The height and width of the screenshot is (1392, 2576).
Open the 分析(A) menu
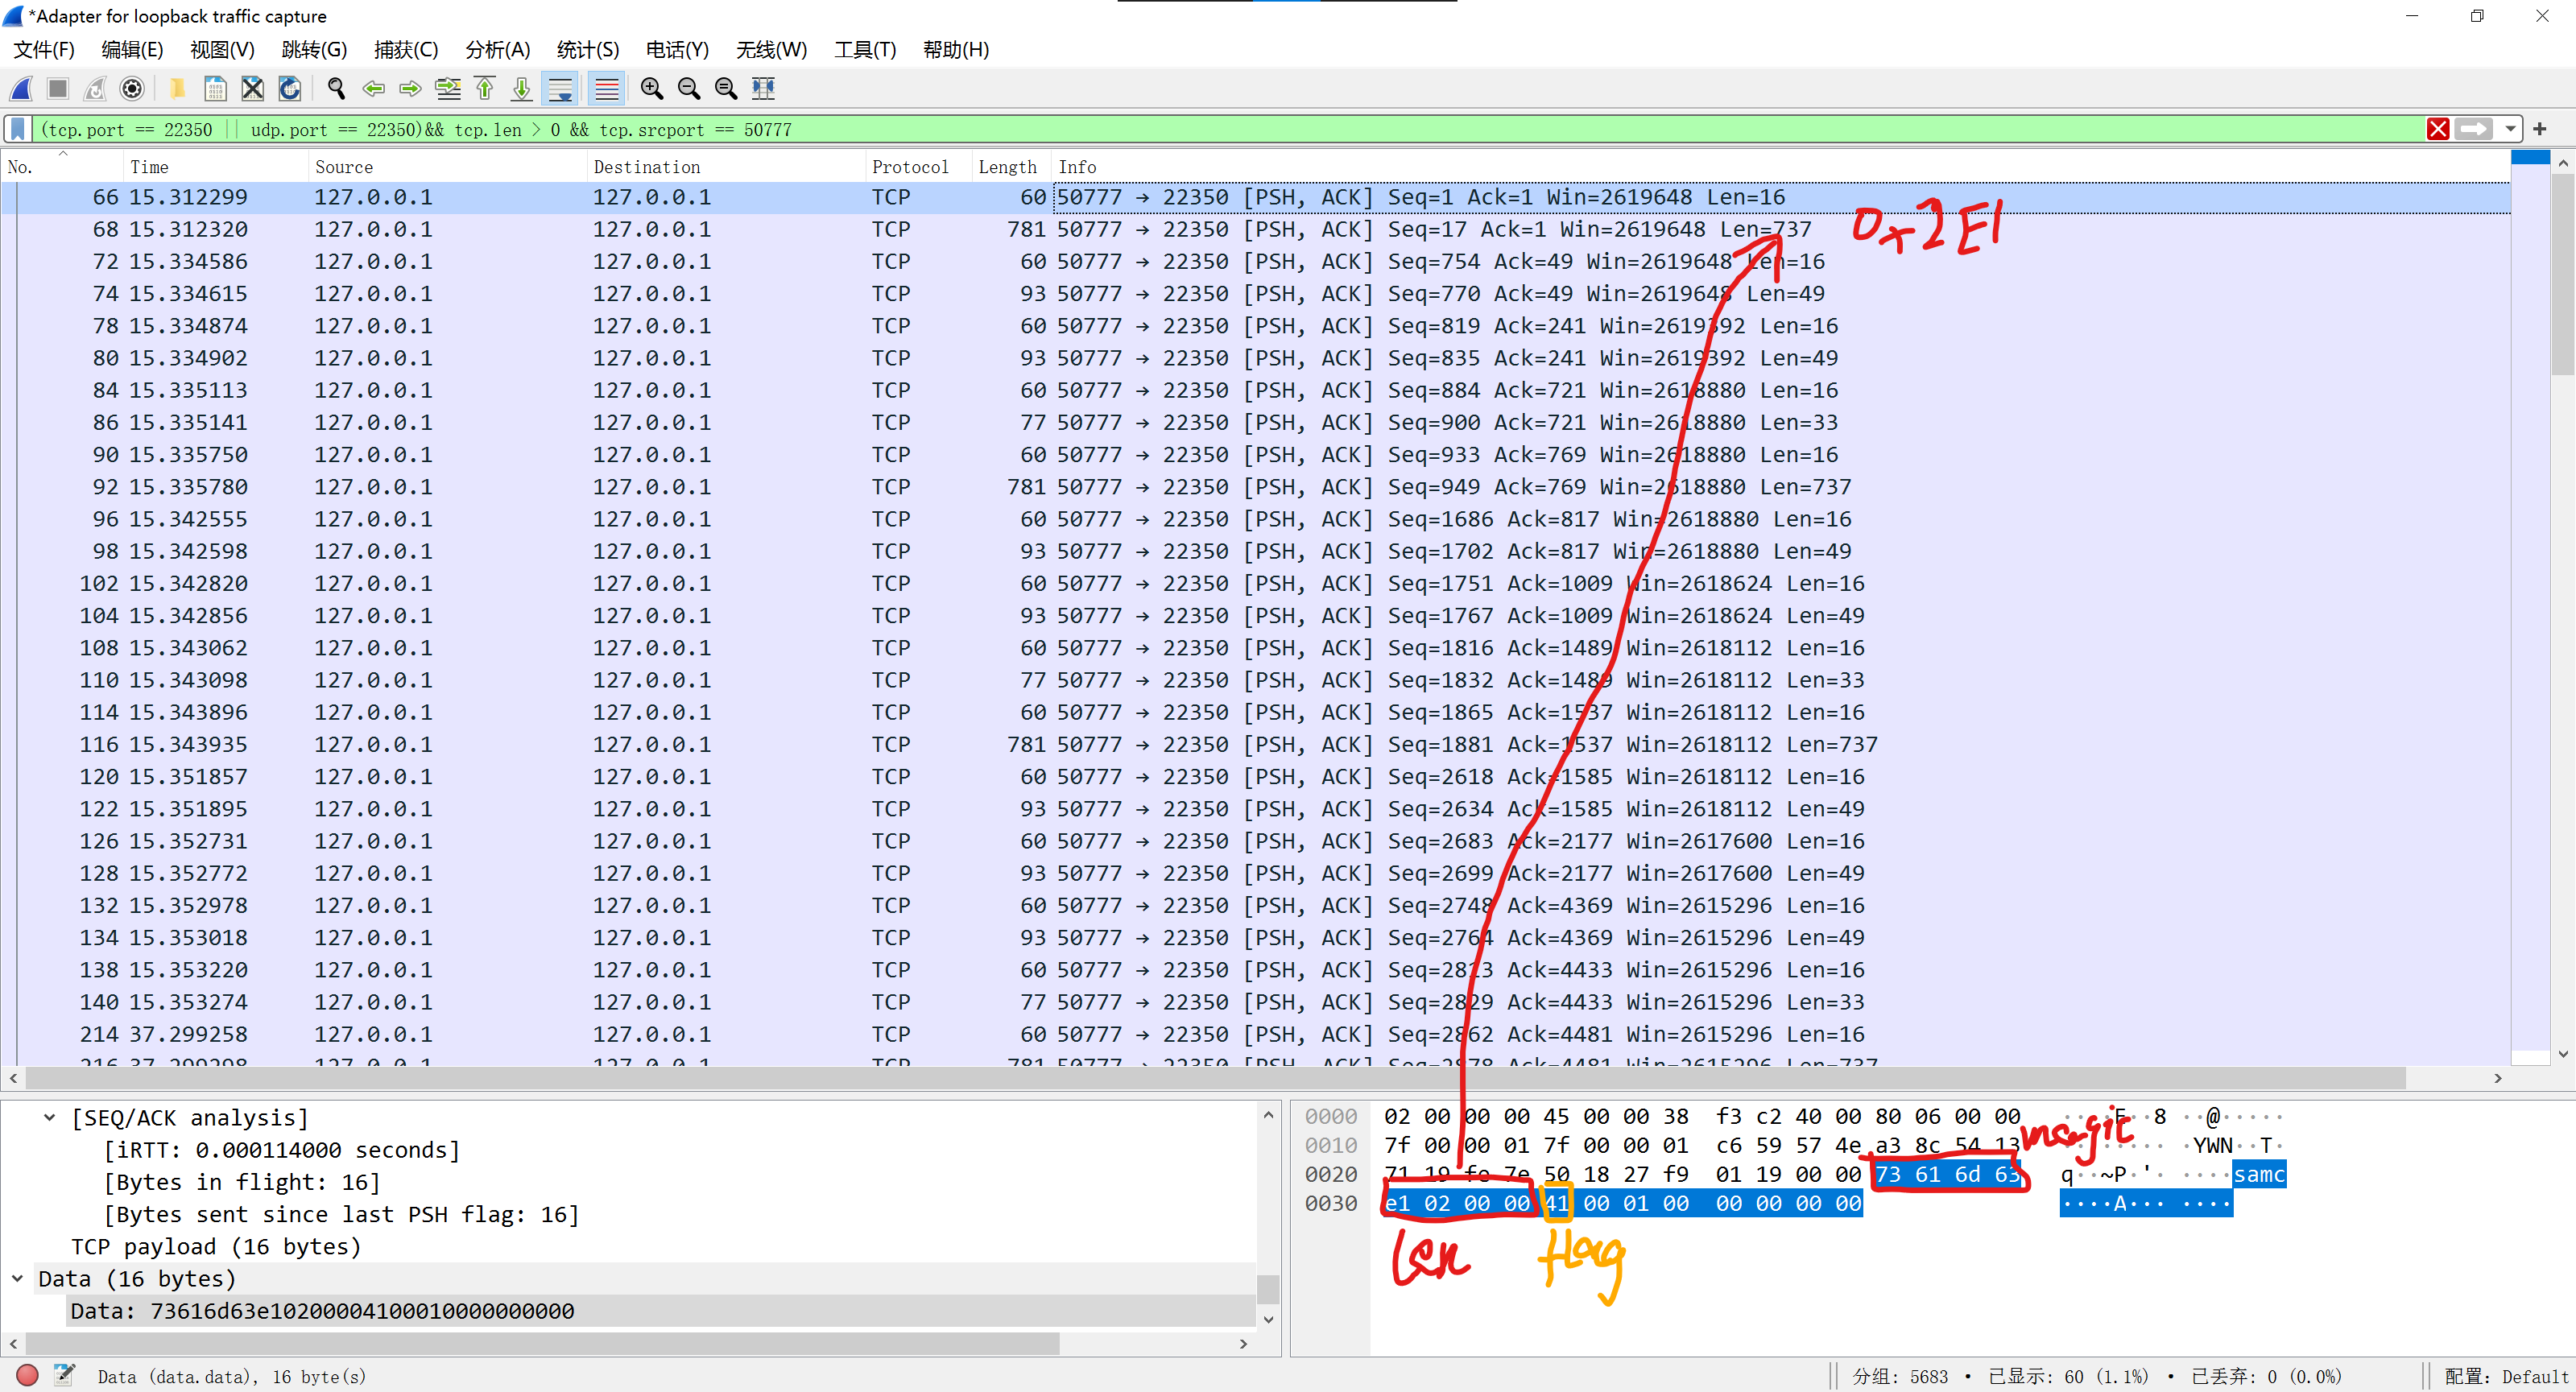497,49
